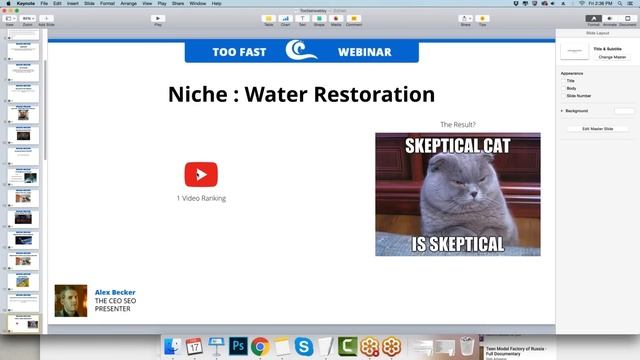Open the Edit menu

pyautogui.click(x=57, y=3)
